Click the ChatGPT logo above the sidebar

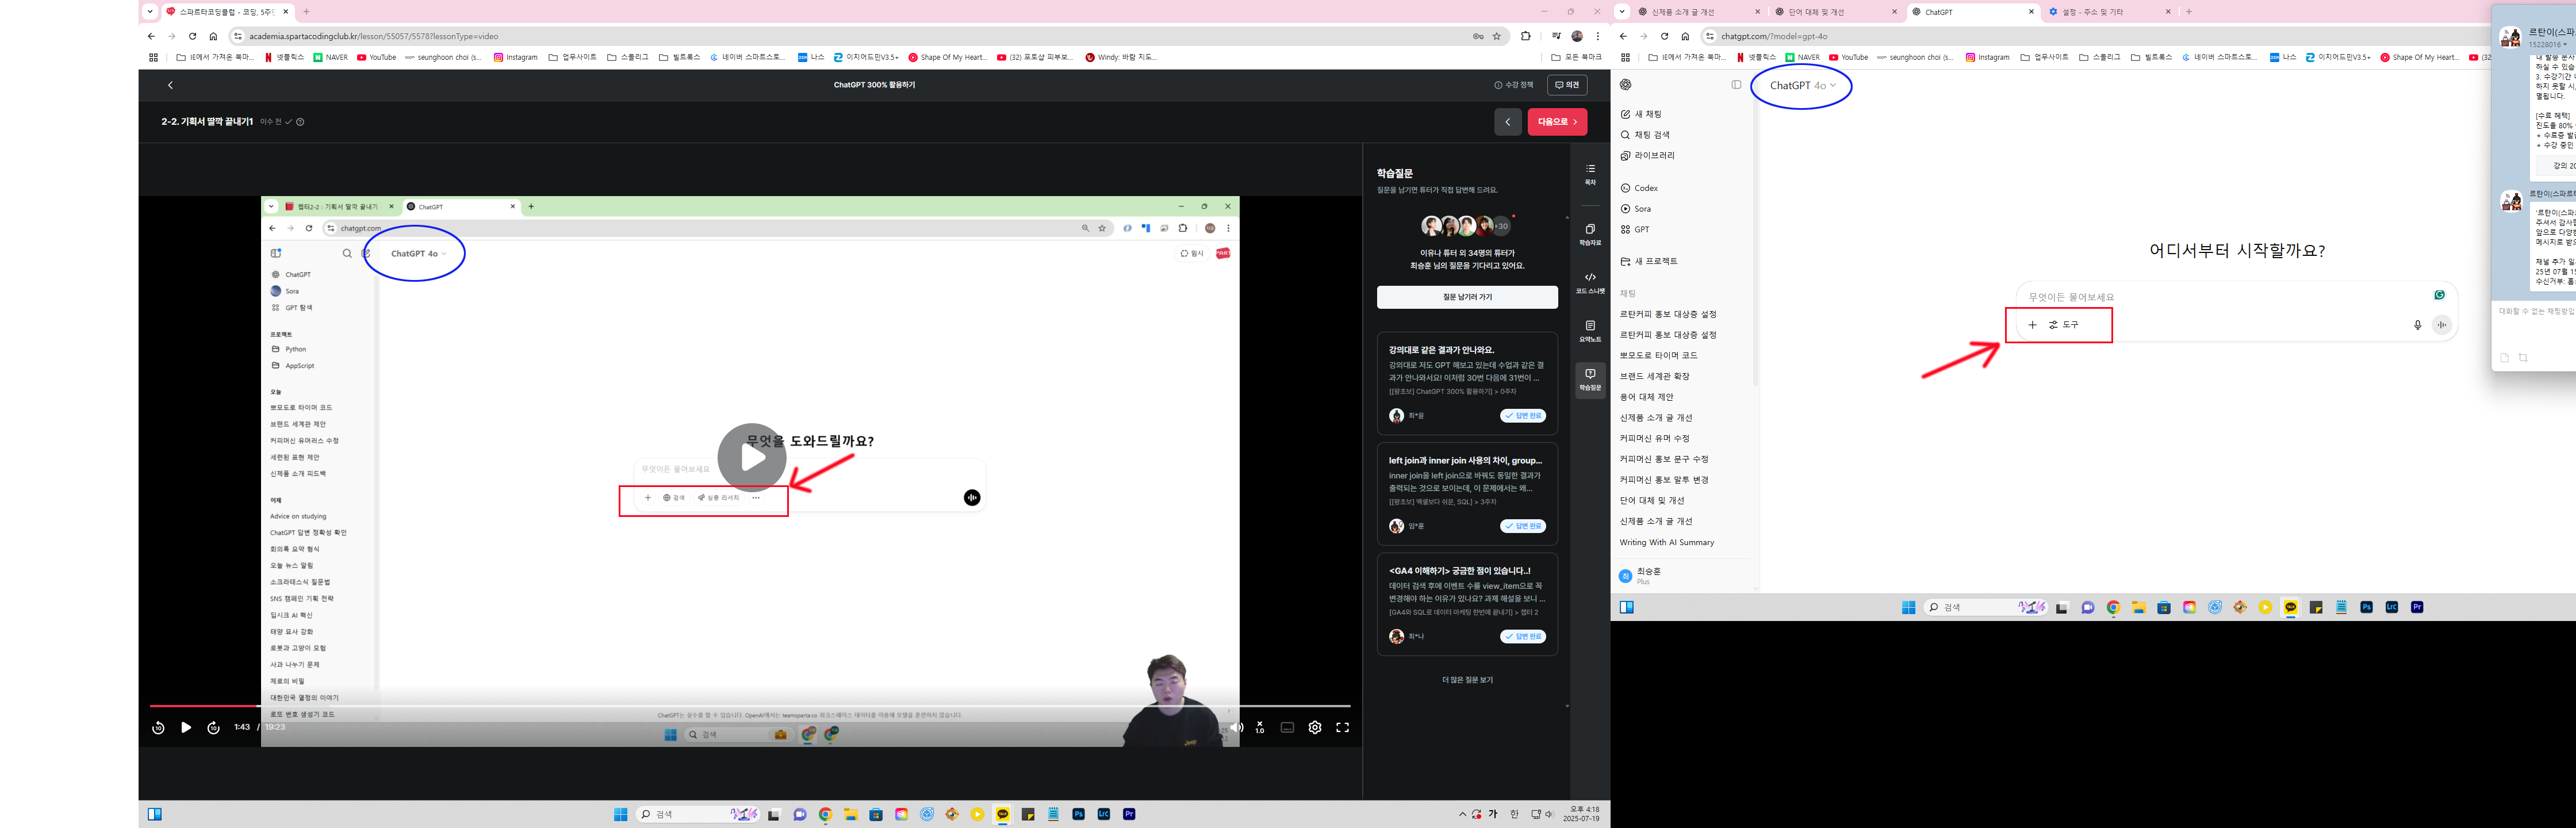coord(1626,85)
